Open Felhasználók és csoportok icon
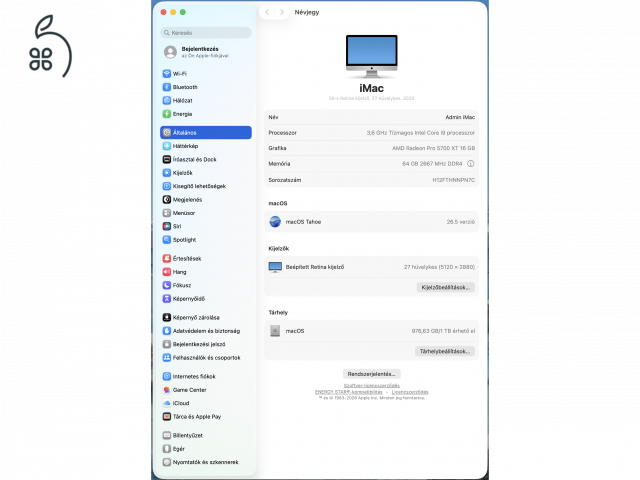Viewport: 640px width, 480px height. [167, 358]
